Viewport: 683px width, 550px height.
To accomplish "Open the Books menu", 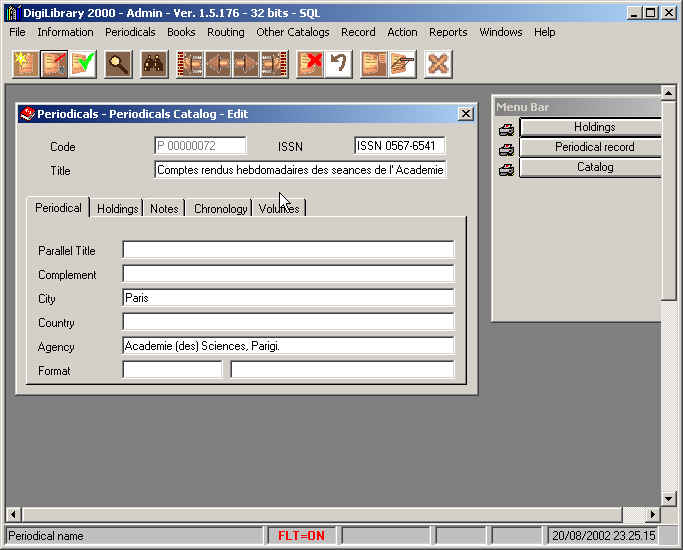I will [x=181, y=32].
